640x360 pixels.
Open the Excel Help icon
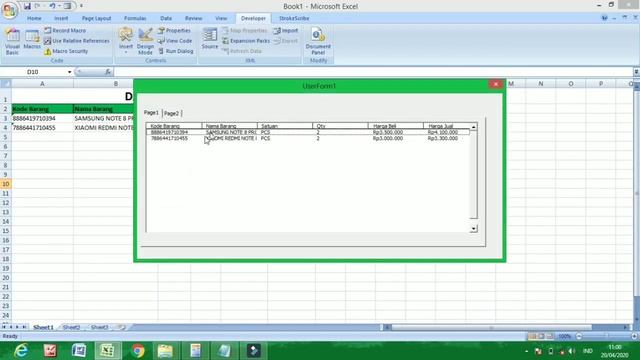pyautogui.click(x=604, y=18)
